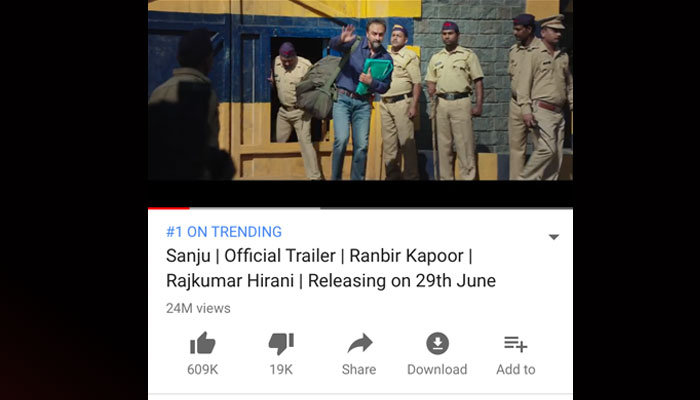
Task: Click the 24M views text
Action: point(198,308)
